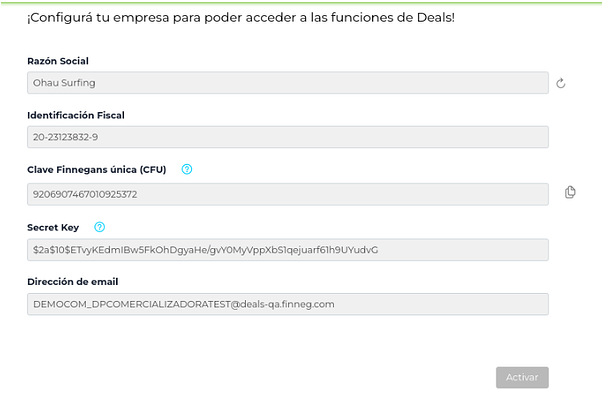602x401 pixels.
Task: Click the "Secret Key" label text
Action: (x=55, y=227)
